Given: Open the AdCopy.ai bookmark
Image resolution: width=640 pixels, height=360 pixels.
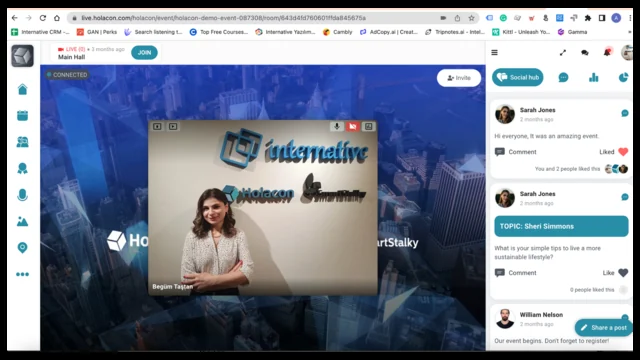Looking at the screenshot, I should point(389,32).
